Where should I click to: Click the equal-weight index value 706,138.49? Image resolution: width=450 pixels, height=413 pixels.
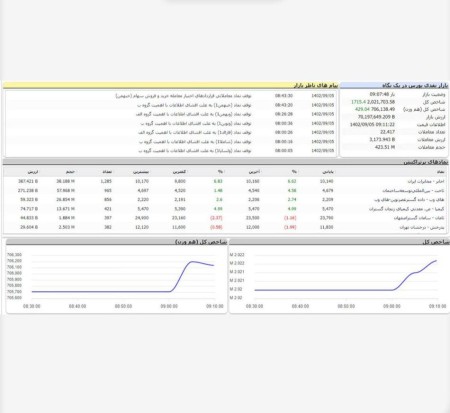(383, 109)
